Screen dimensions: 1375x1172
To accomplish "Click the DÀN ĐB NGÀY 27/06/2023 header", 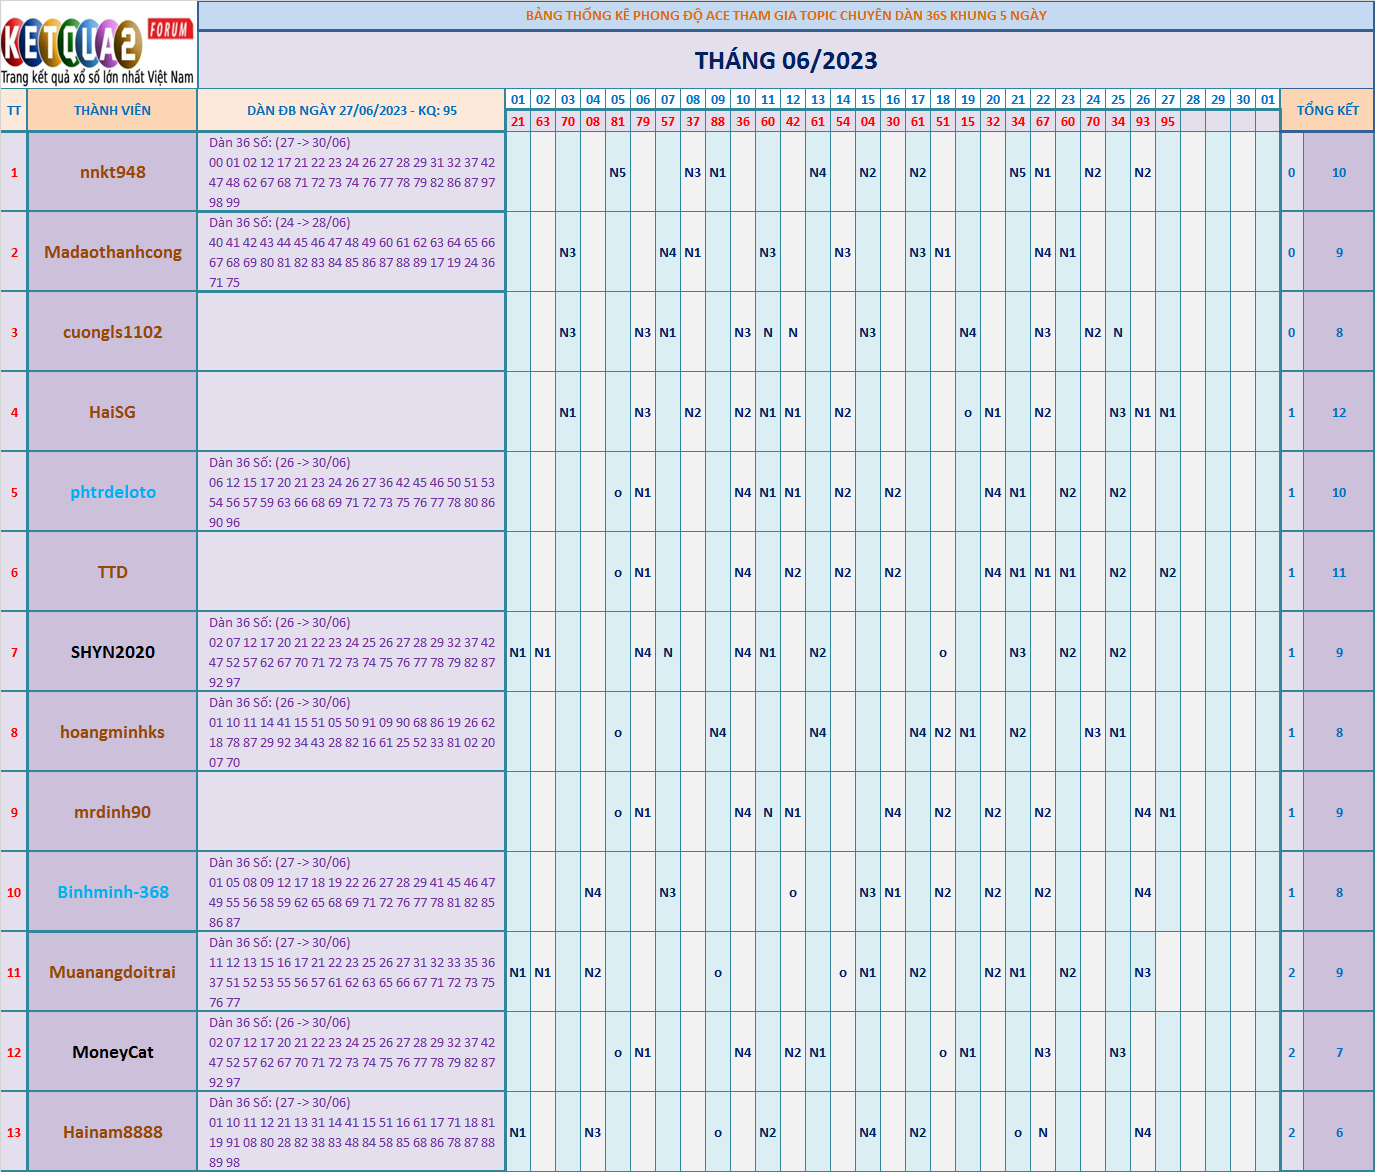I will pos(352,111).
